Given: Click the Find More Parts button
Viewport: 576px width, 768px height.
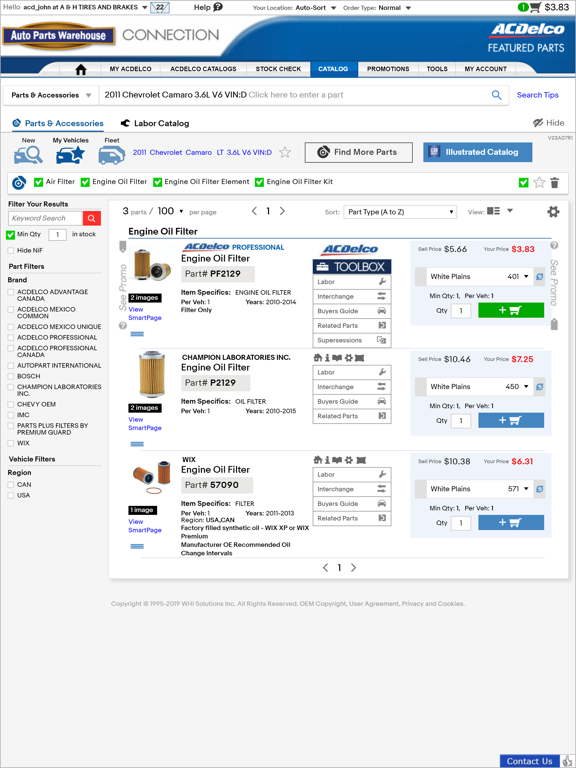Looking at the screenshot, I should pos(359,152).
